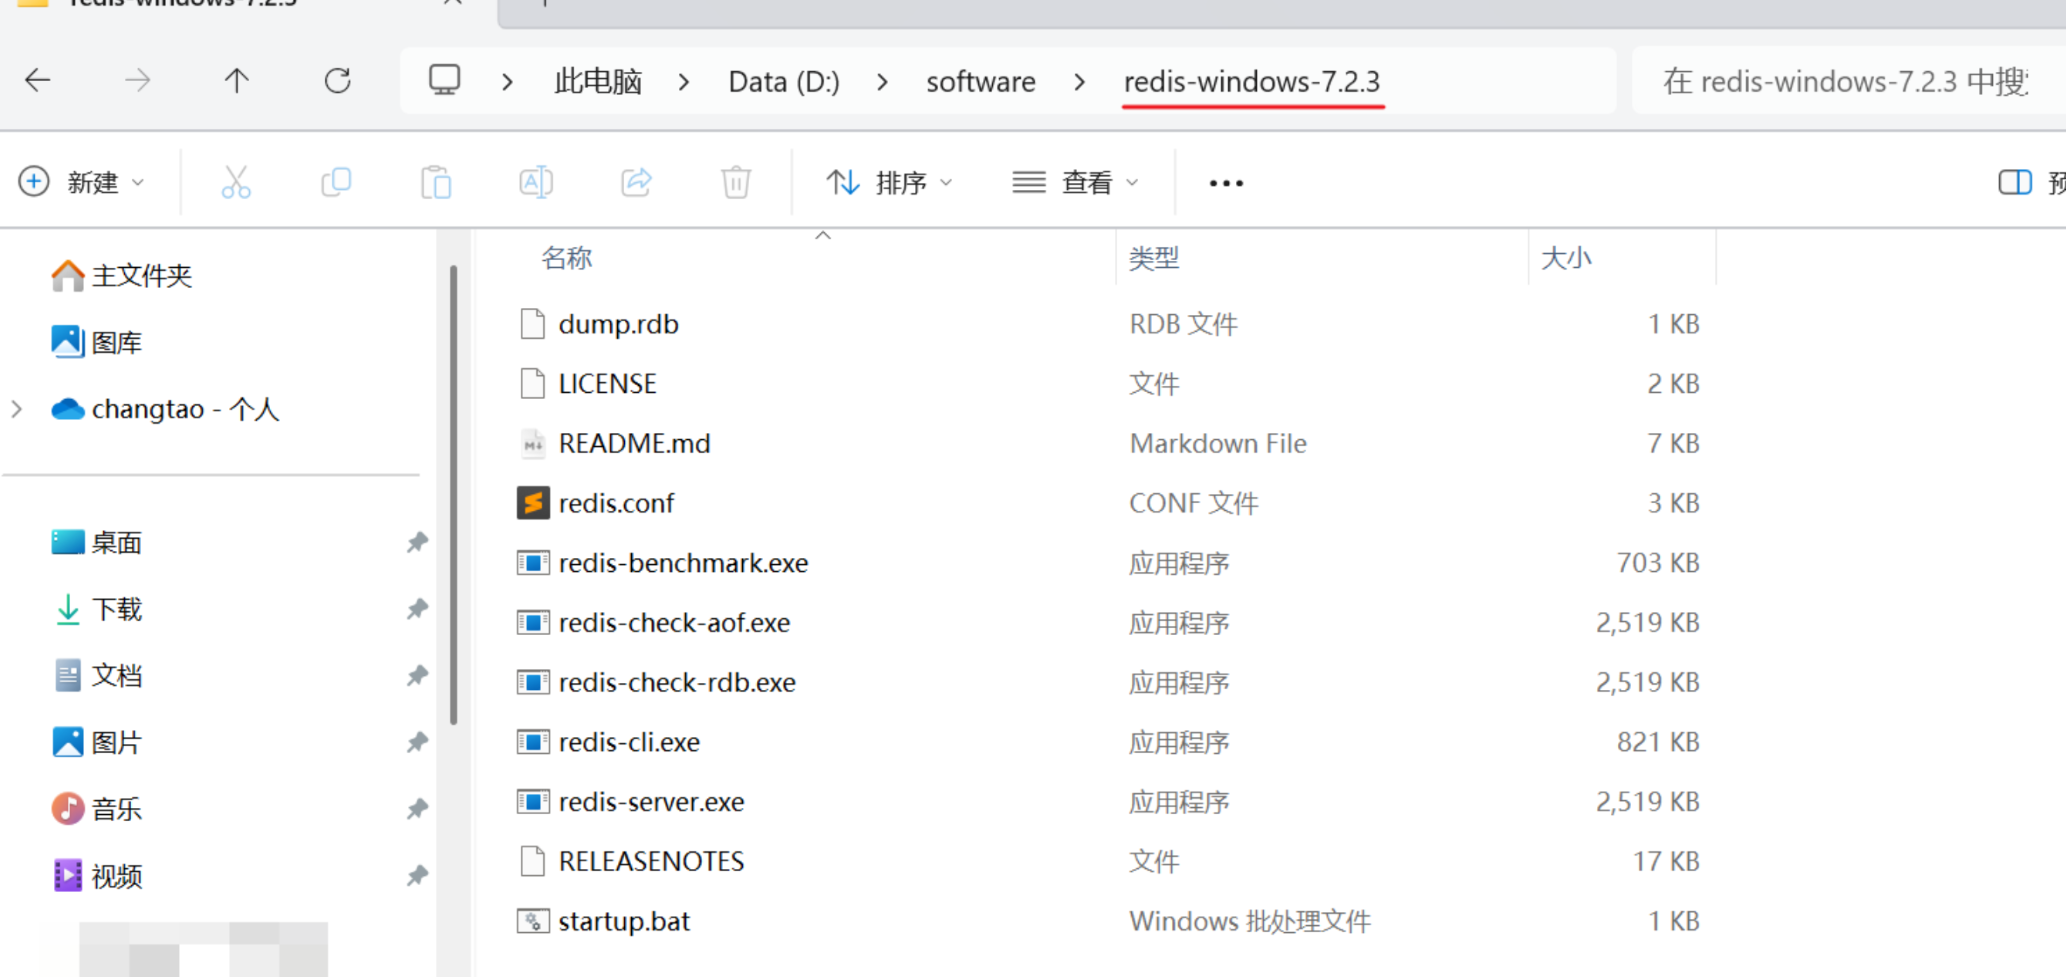Toggle the preview pane button

point(2014,182)
